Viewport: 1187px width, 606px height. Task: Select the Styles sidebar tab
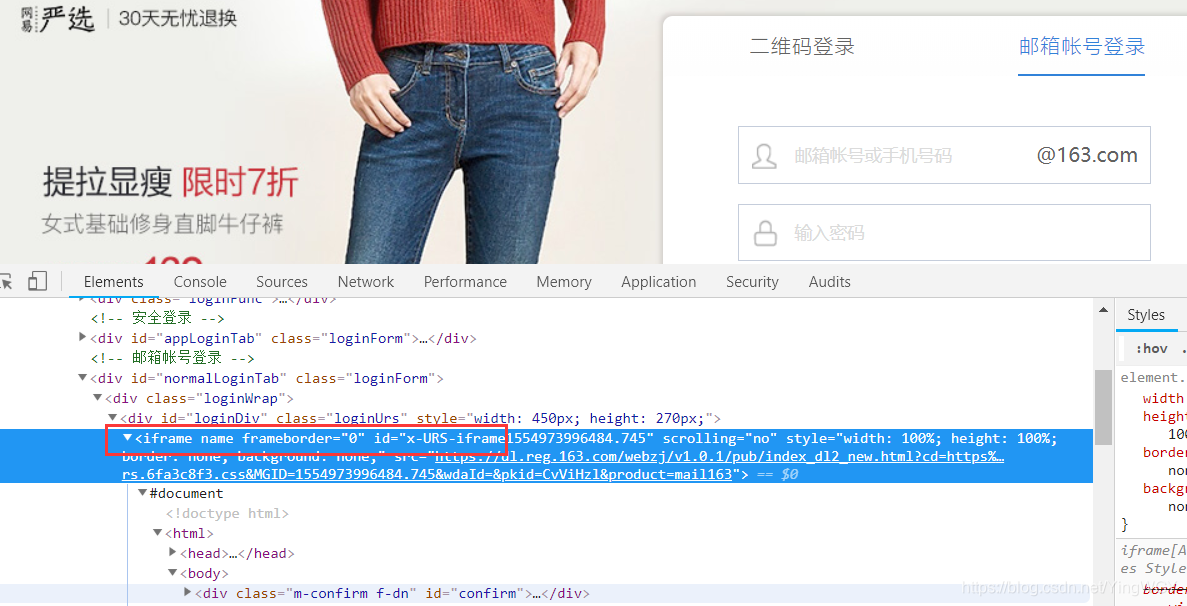tap(1146, 315)
